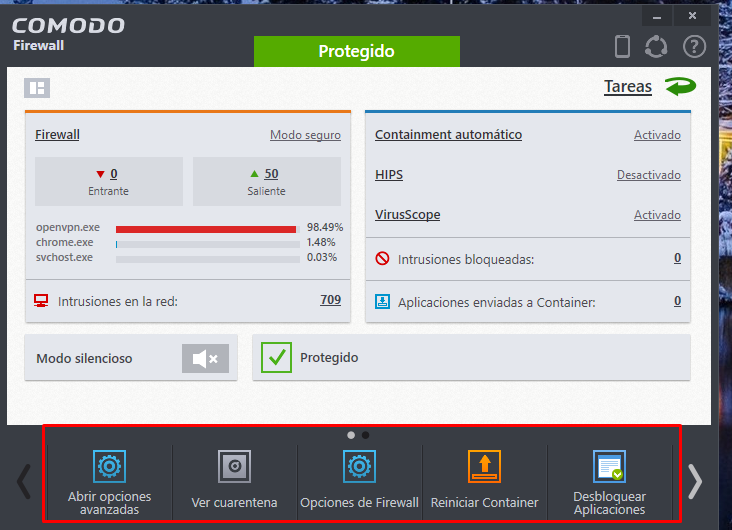Click the Abrir opciones avanzadas label
This screenshot has width=732, height=530.
[109, 503]
